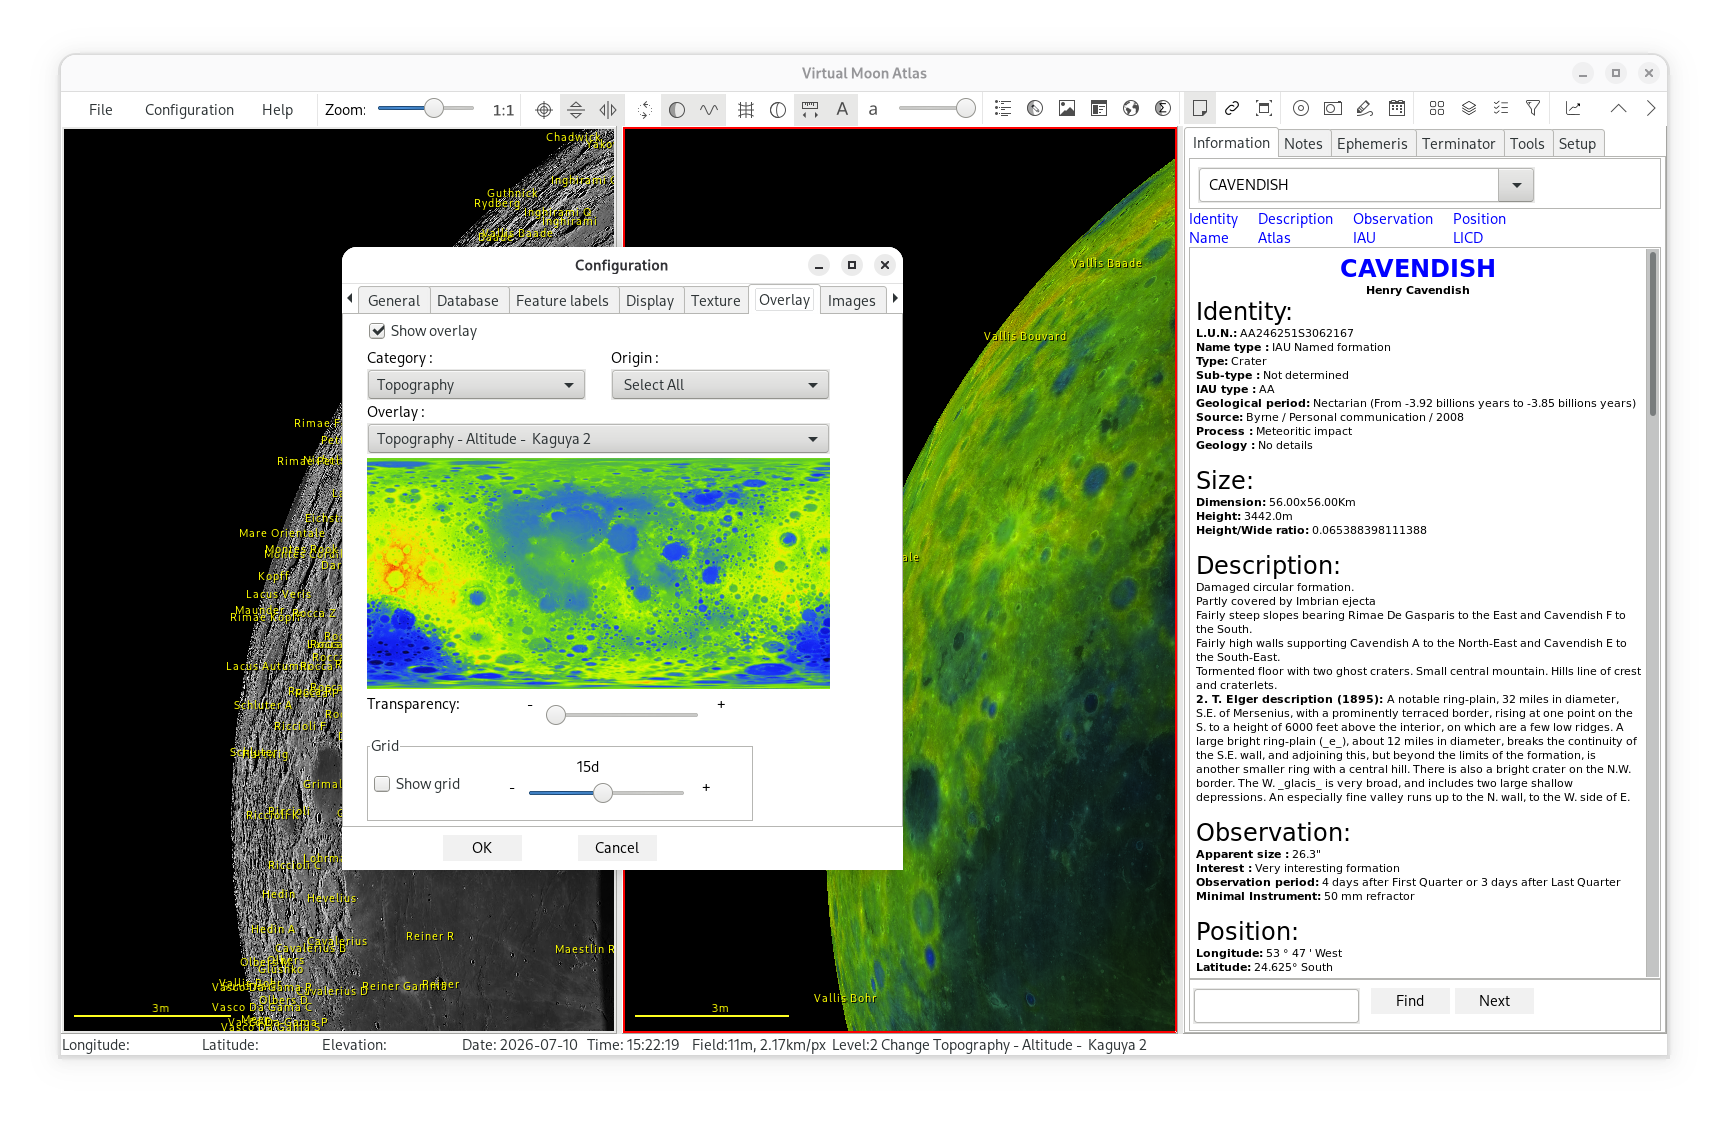This screenshot has height=1122, width=1728.
Task: Click the Next search button
Action: pyautogui.click(x=1494, y=1001)
